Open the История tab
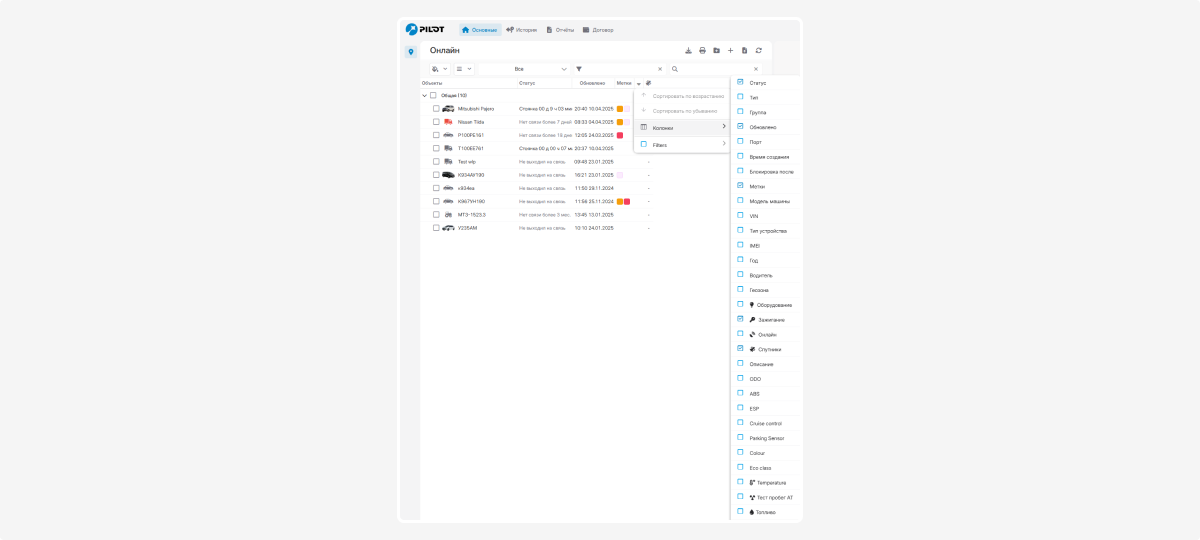This screenshot has height=540, width=1200. tap(521, 30)
